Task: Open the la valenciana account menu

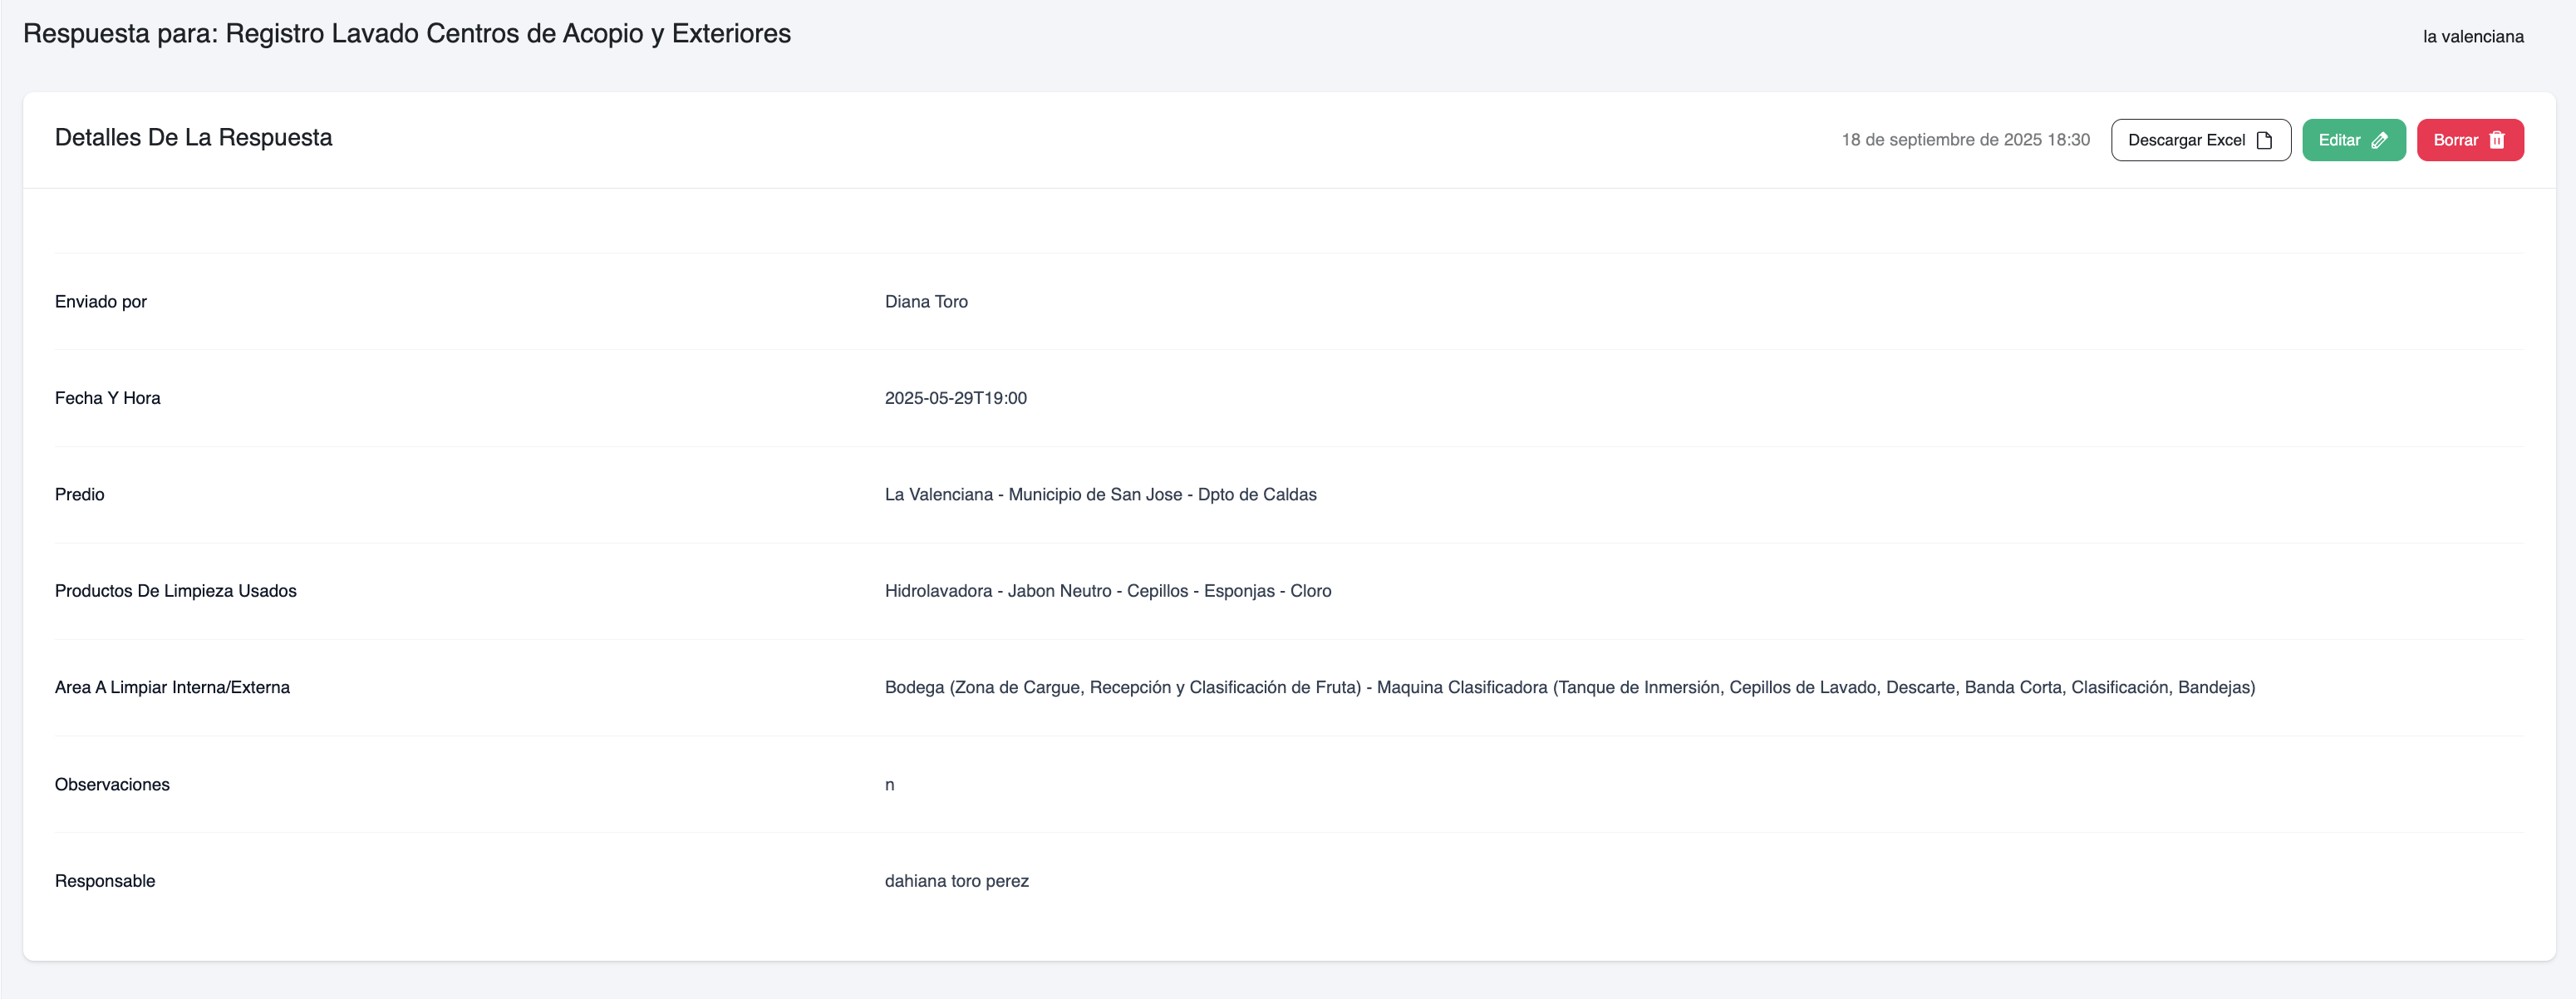Action: click(x=2472, y=37)
